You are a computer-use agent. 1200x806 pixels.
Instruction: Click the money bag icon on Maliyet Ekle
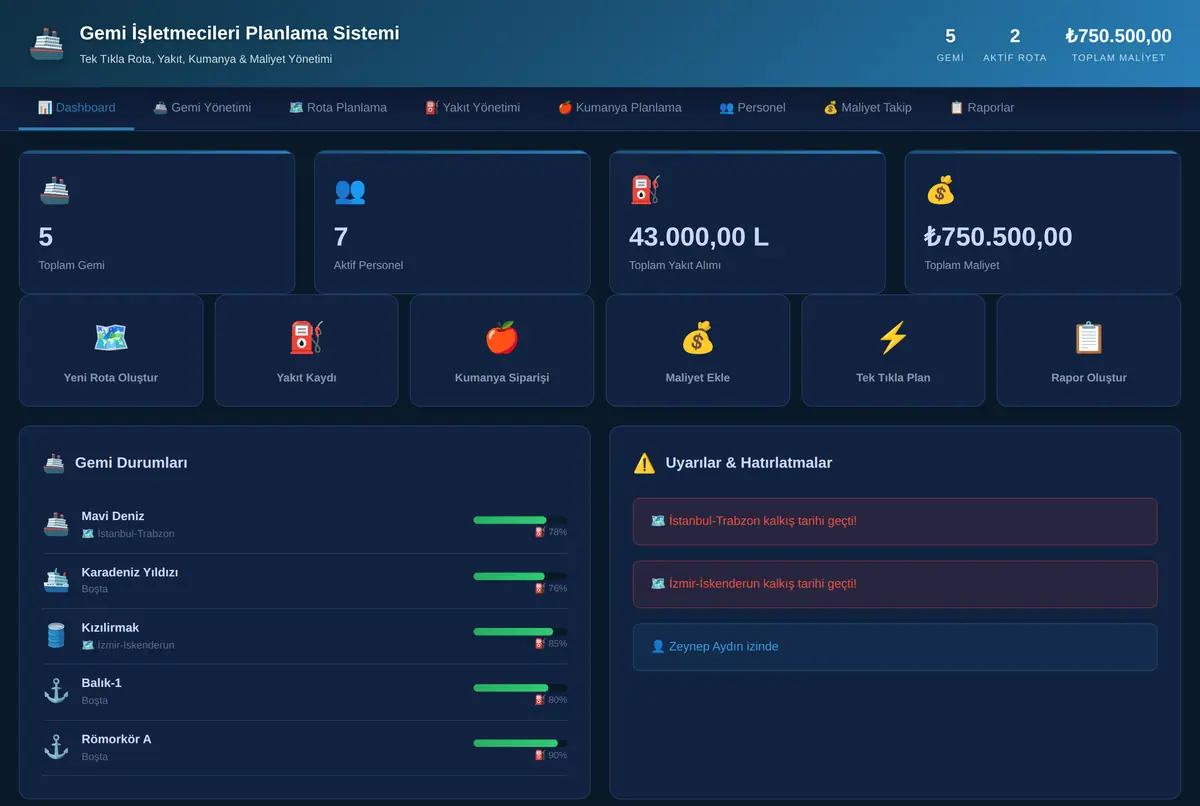click(697, 337)
